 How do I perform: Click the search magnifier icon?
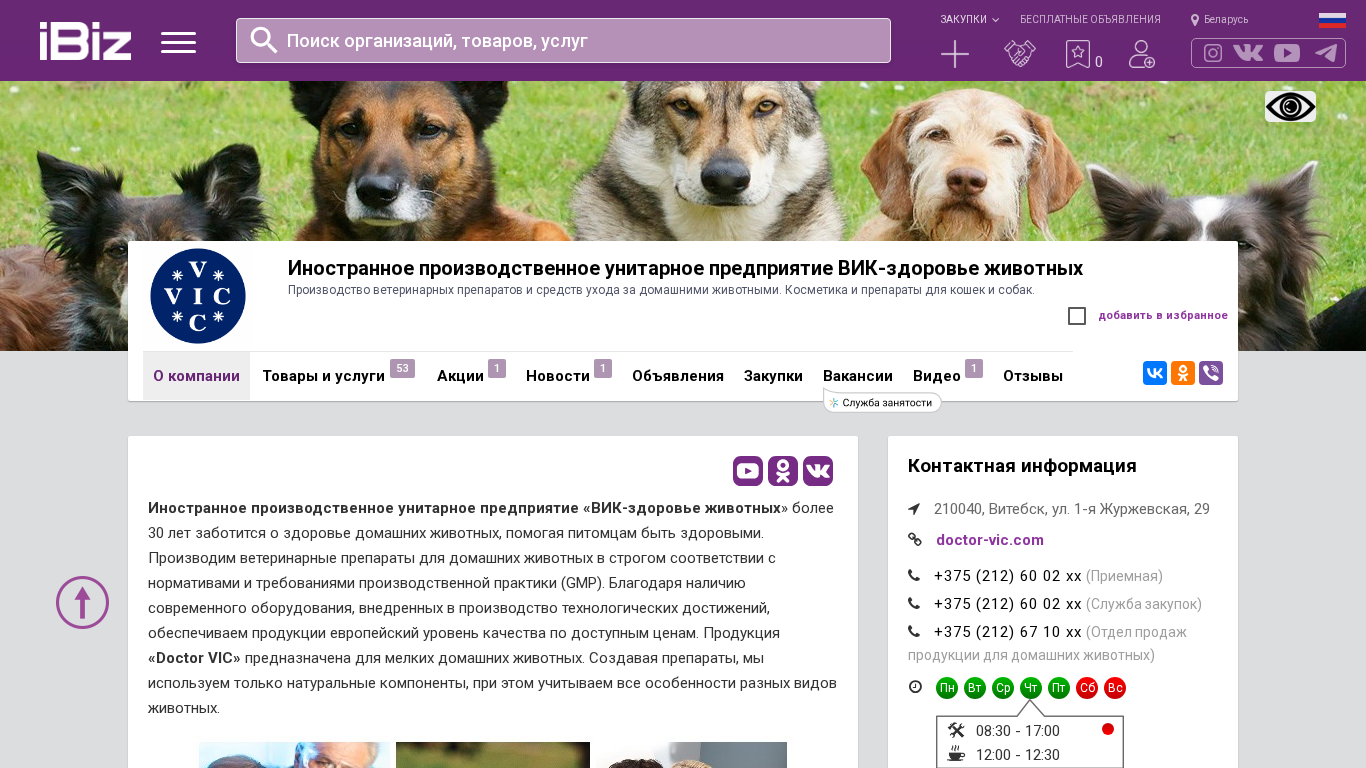click(x=264, y=40)
